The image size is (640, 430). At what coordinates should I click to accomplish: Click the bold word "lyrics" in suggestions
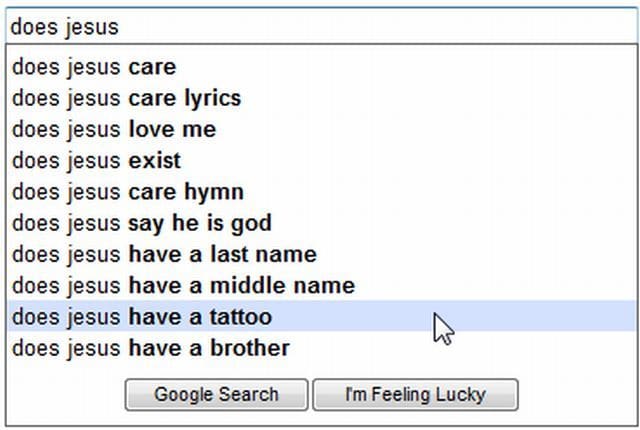coord(213,99)
